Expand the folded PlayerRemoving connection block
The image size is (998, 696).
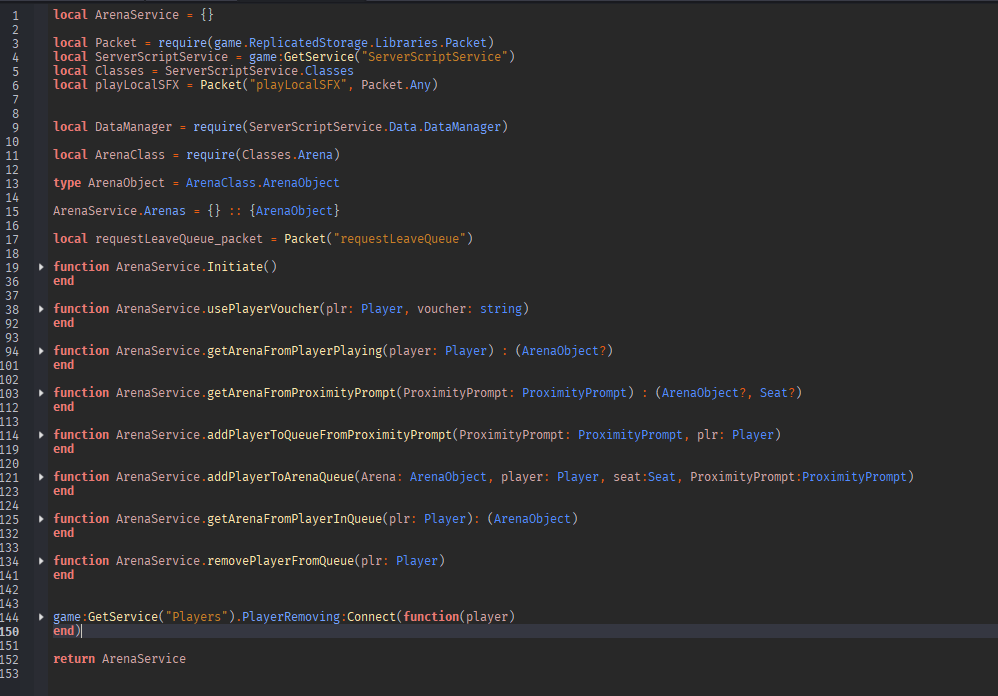click(x=41, y=617)
